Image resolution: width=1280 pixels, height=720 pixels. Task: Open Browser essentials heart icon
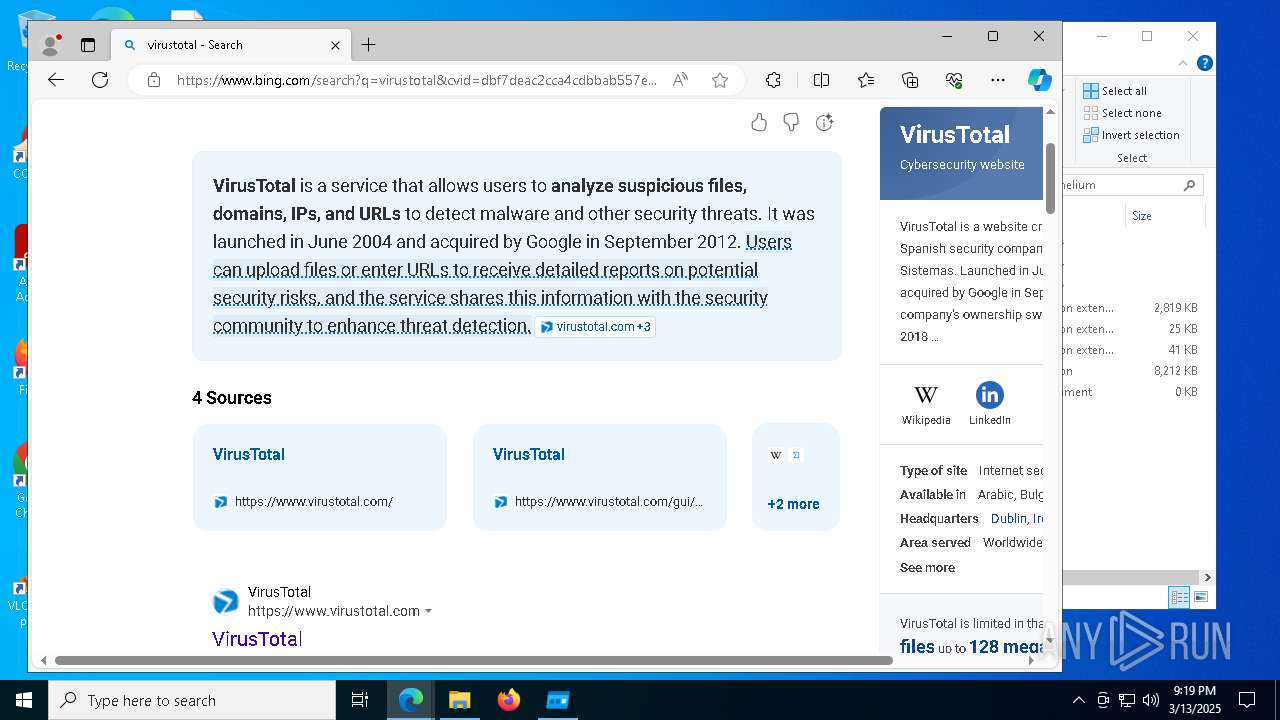(954, 80)
